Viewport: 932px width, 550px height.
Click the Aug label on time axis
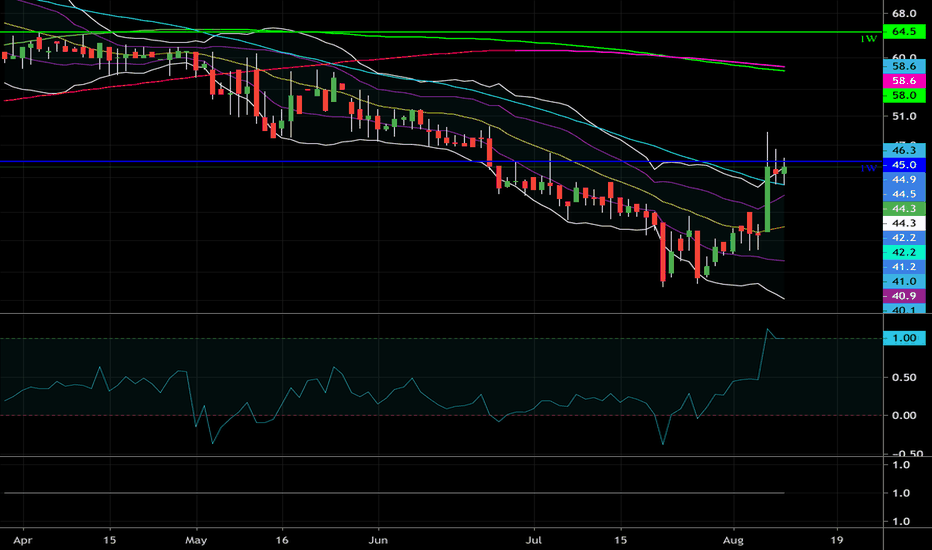point(733,540)
